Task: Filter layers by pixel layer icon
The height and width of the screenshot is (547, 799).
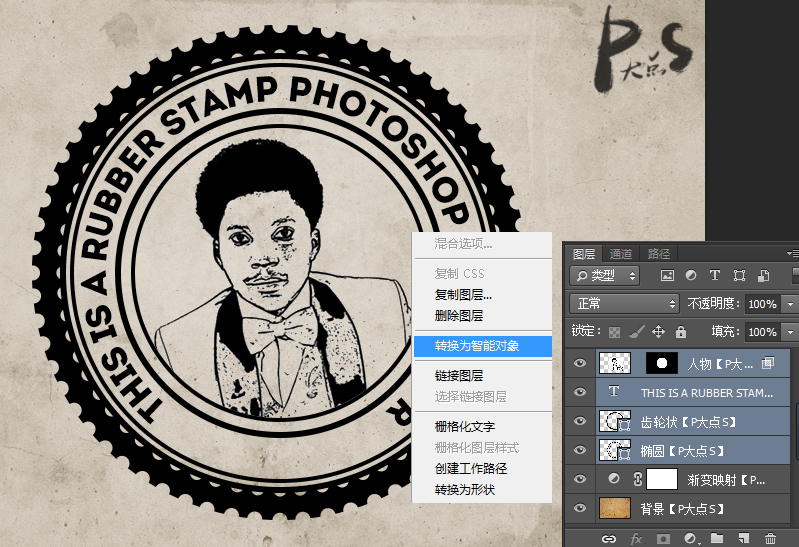Action: 667,276
